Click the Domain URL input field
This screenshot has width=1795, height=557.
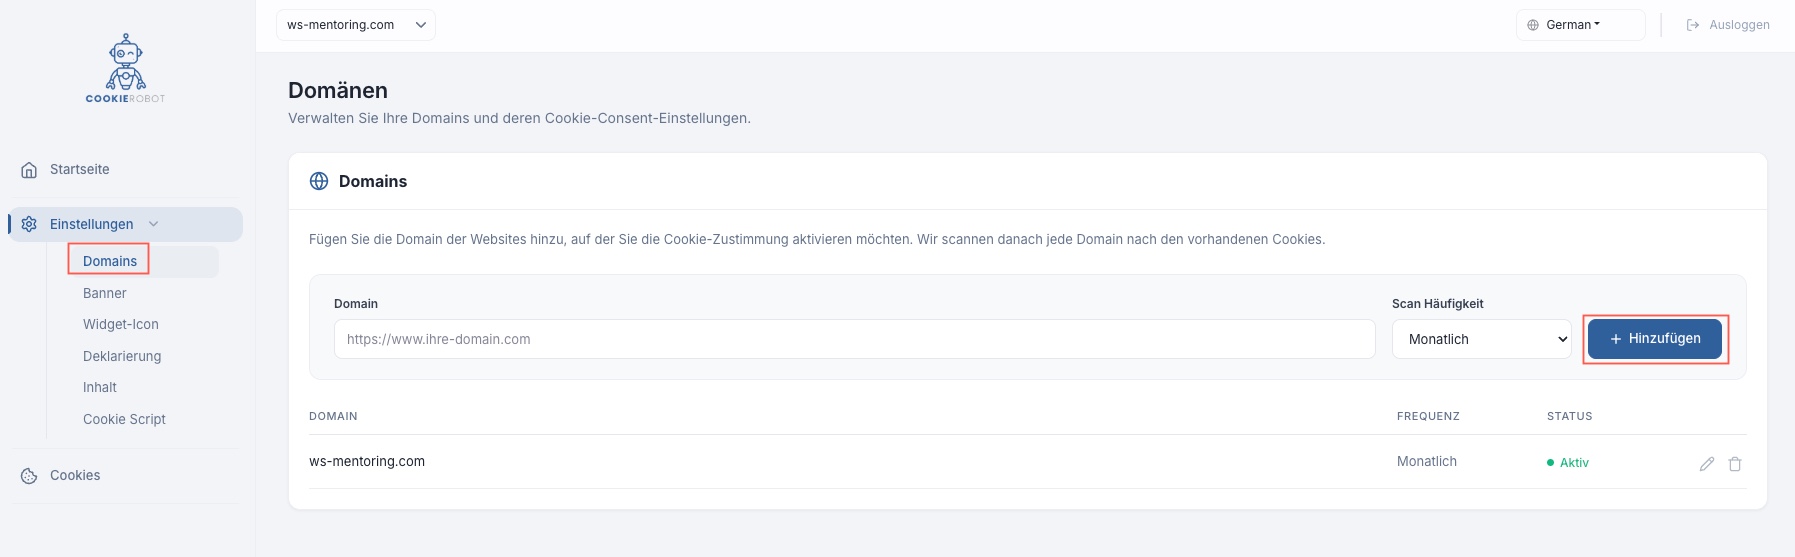click(x=854, y=339)
